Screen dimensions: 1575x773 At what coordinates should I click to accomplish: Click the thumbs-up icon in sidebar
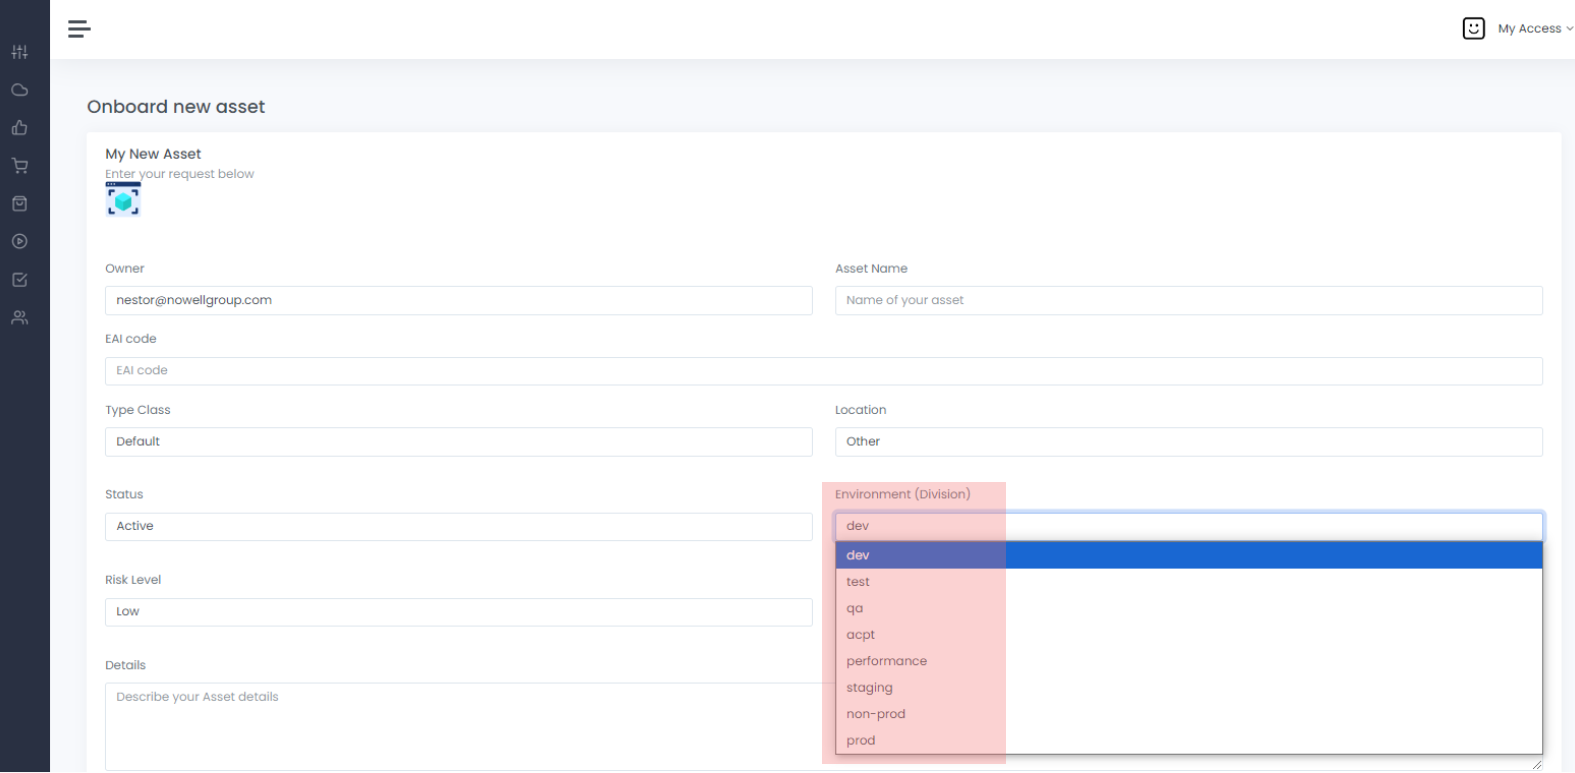pos(19,128)
